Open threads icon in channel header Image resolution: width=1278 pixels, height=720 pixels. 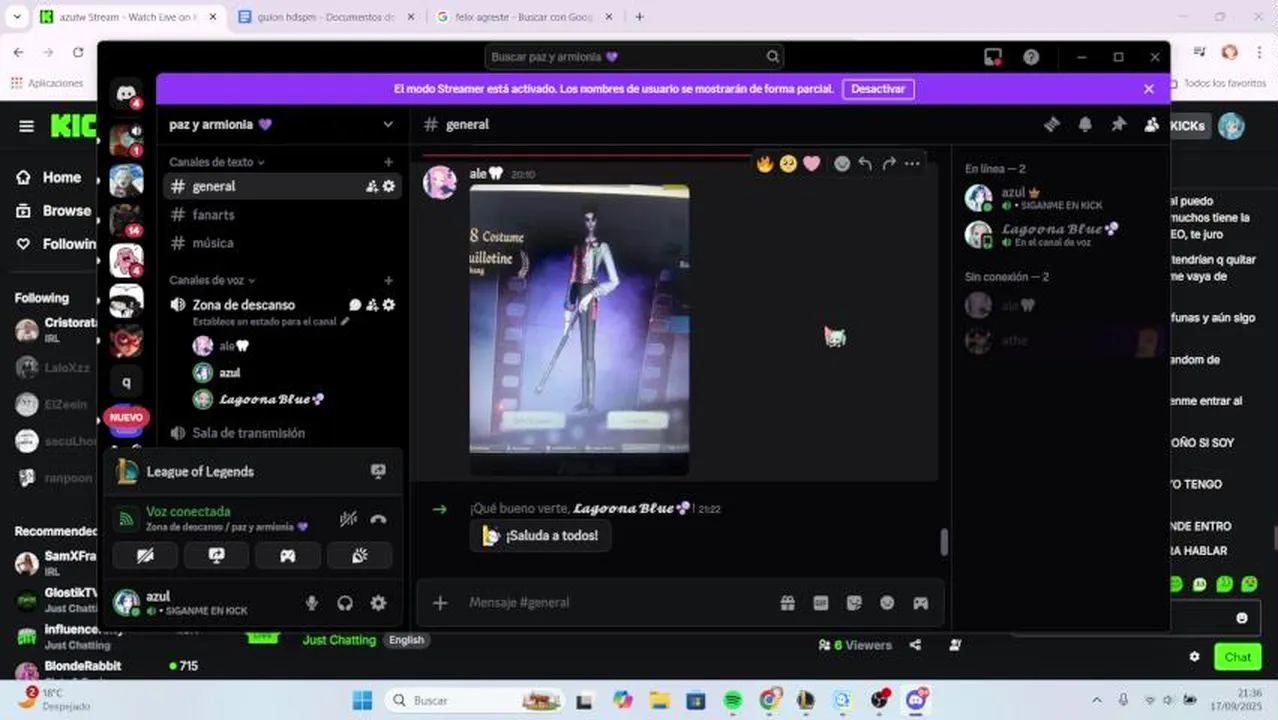click(x=1052, y=124)
